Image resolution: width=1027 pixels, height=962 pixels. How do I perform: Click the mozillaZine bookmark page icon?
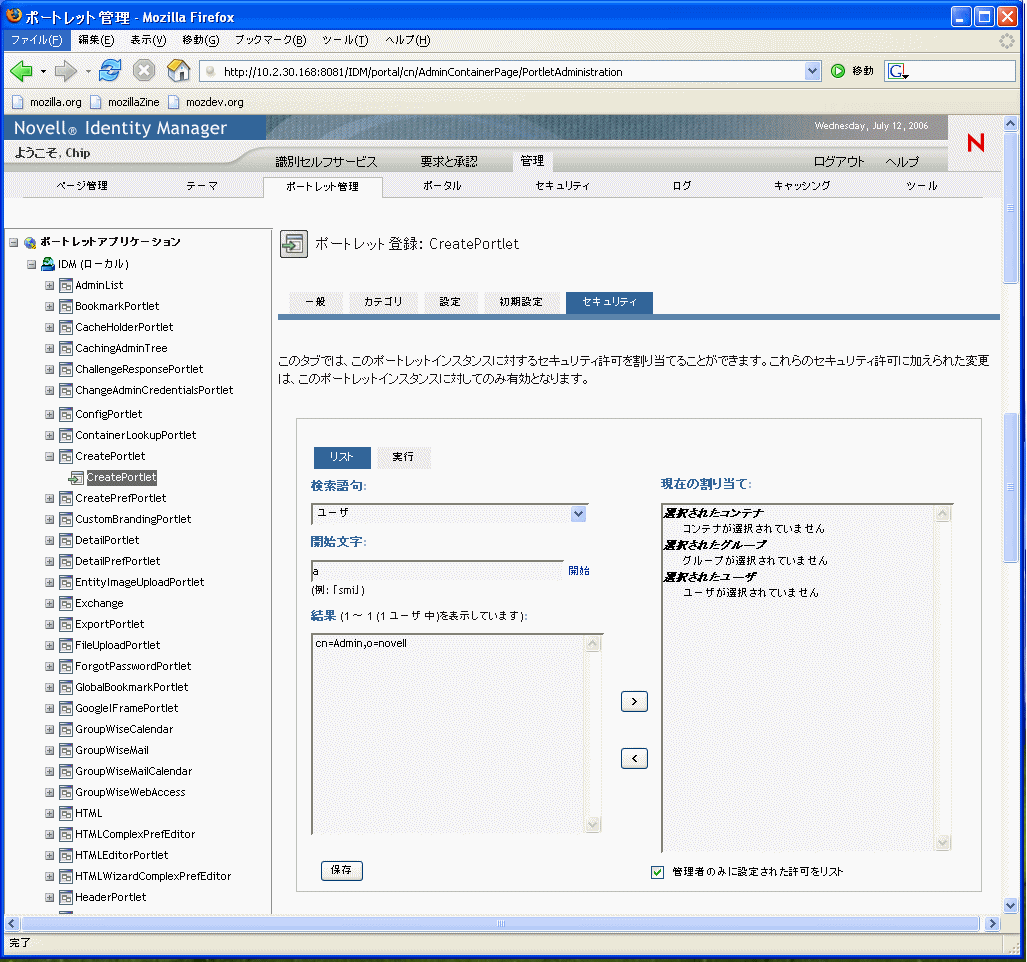[96, 102]
